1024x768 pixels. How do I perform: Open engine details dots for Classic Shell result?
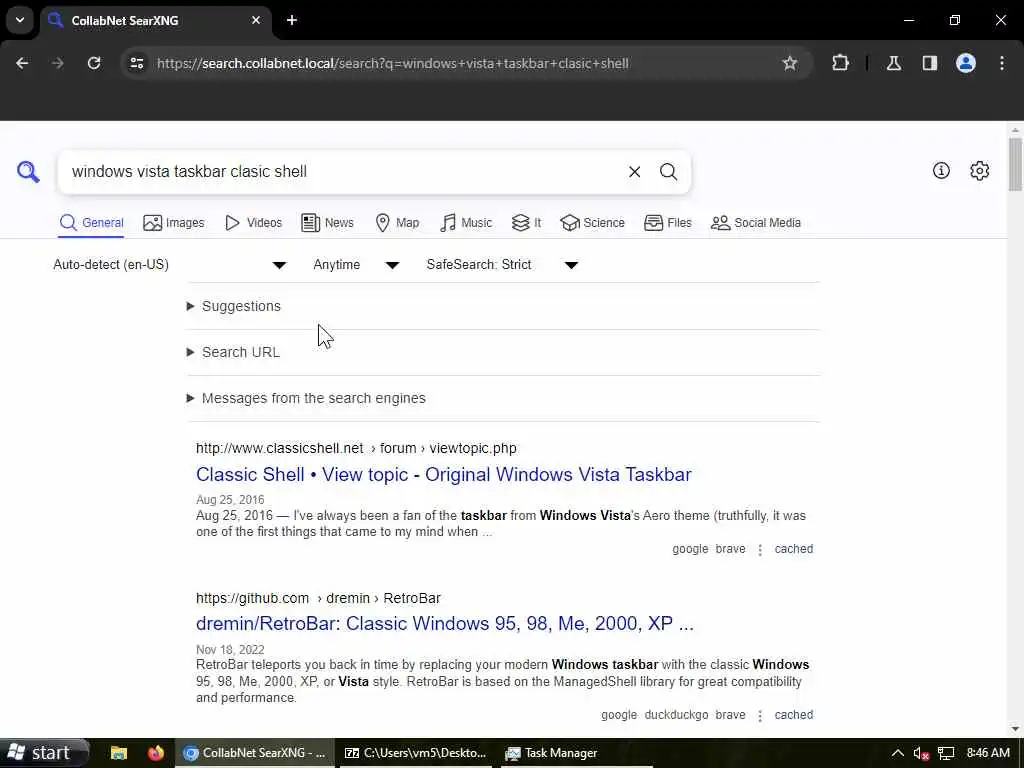point(760,550)
